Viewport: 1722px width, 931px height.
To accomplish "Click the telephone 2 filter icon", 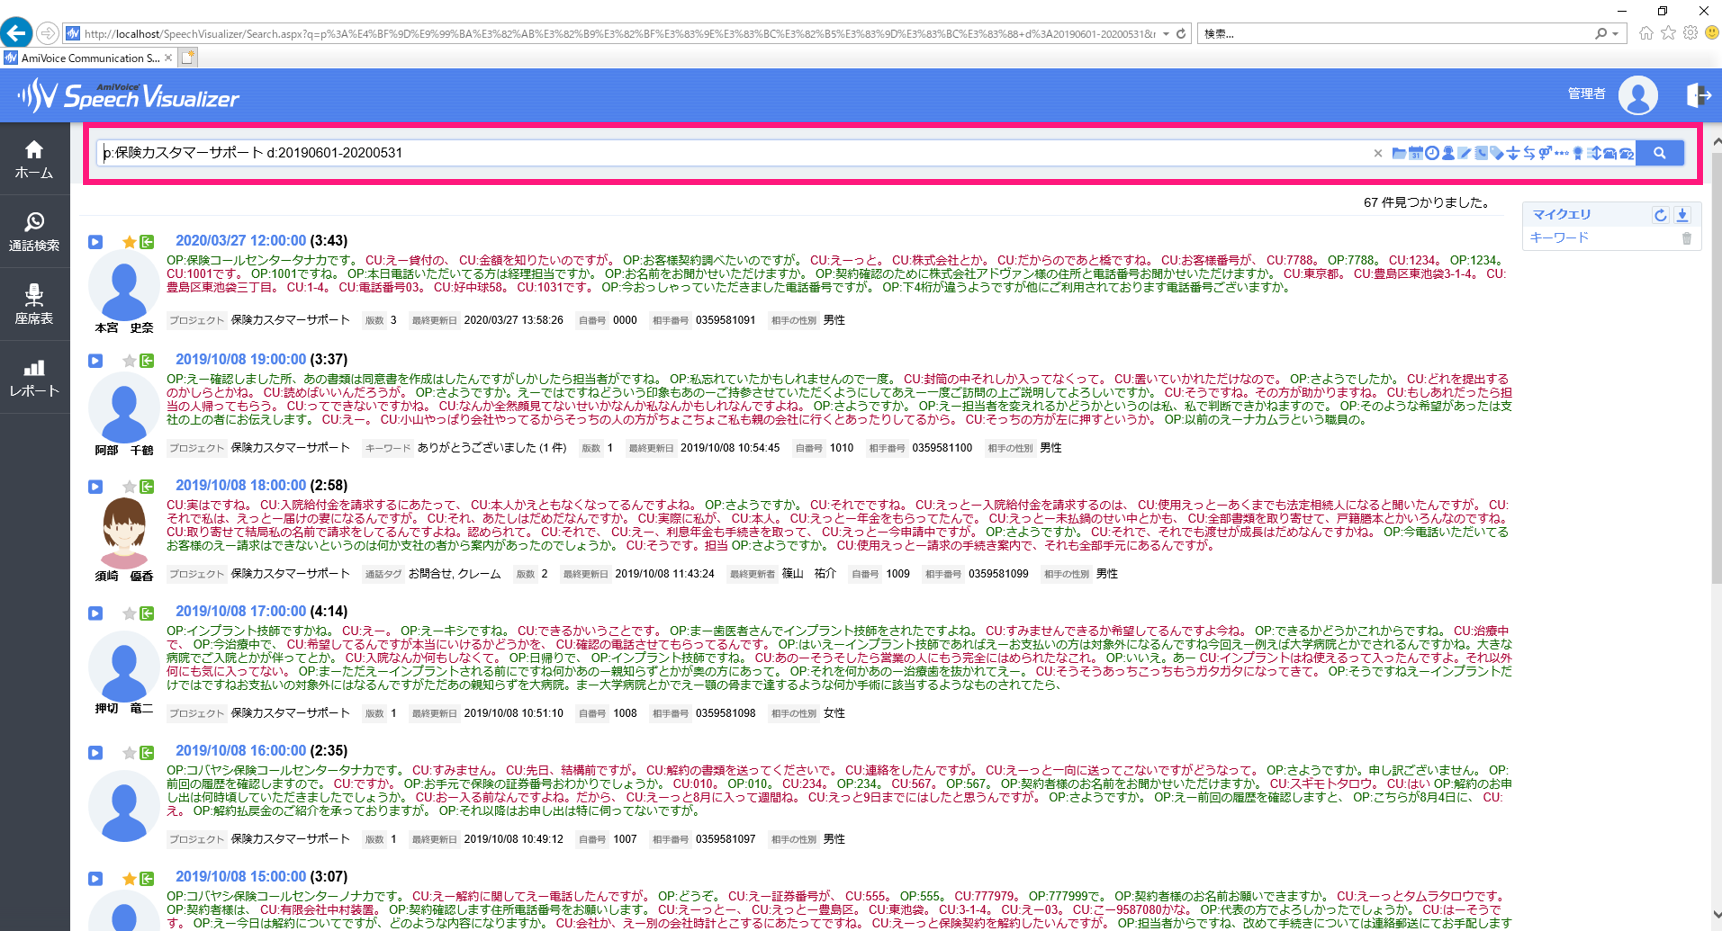I will point(1626,153).
